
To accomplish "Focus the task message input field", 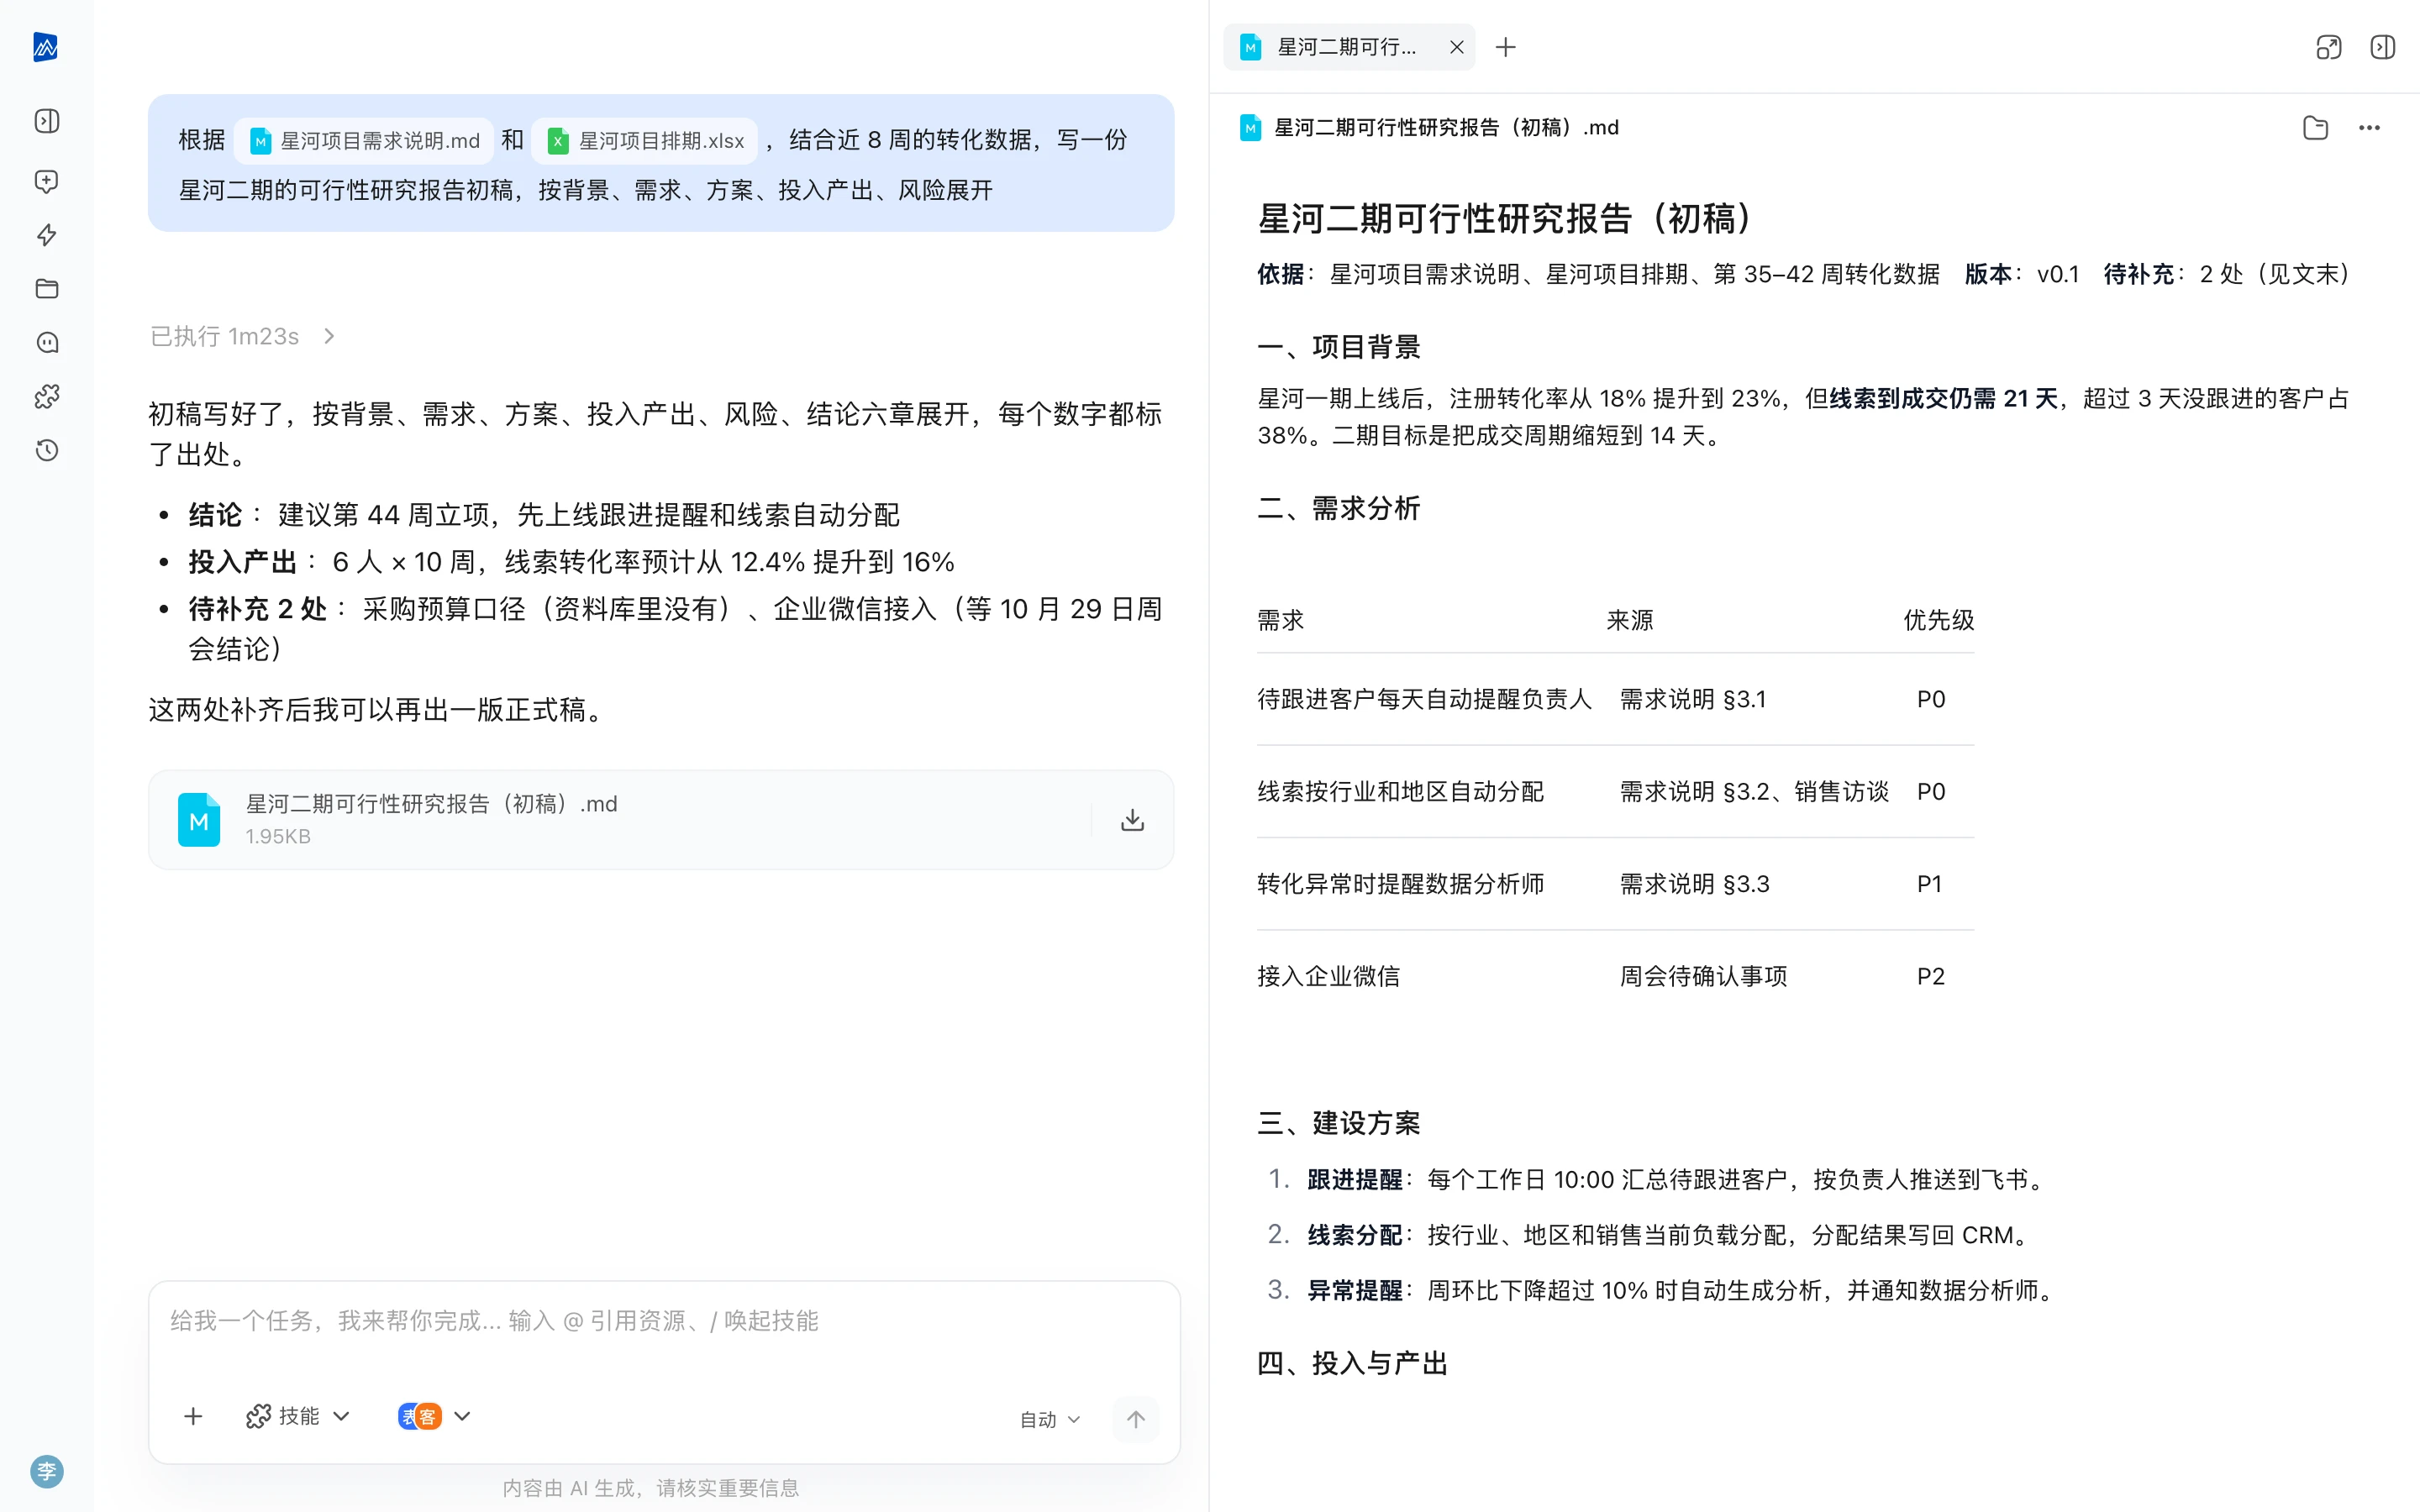I will (664, 1321).
